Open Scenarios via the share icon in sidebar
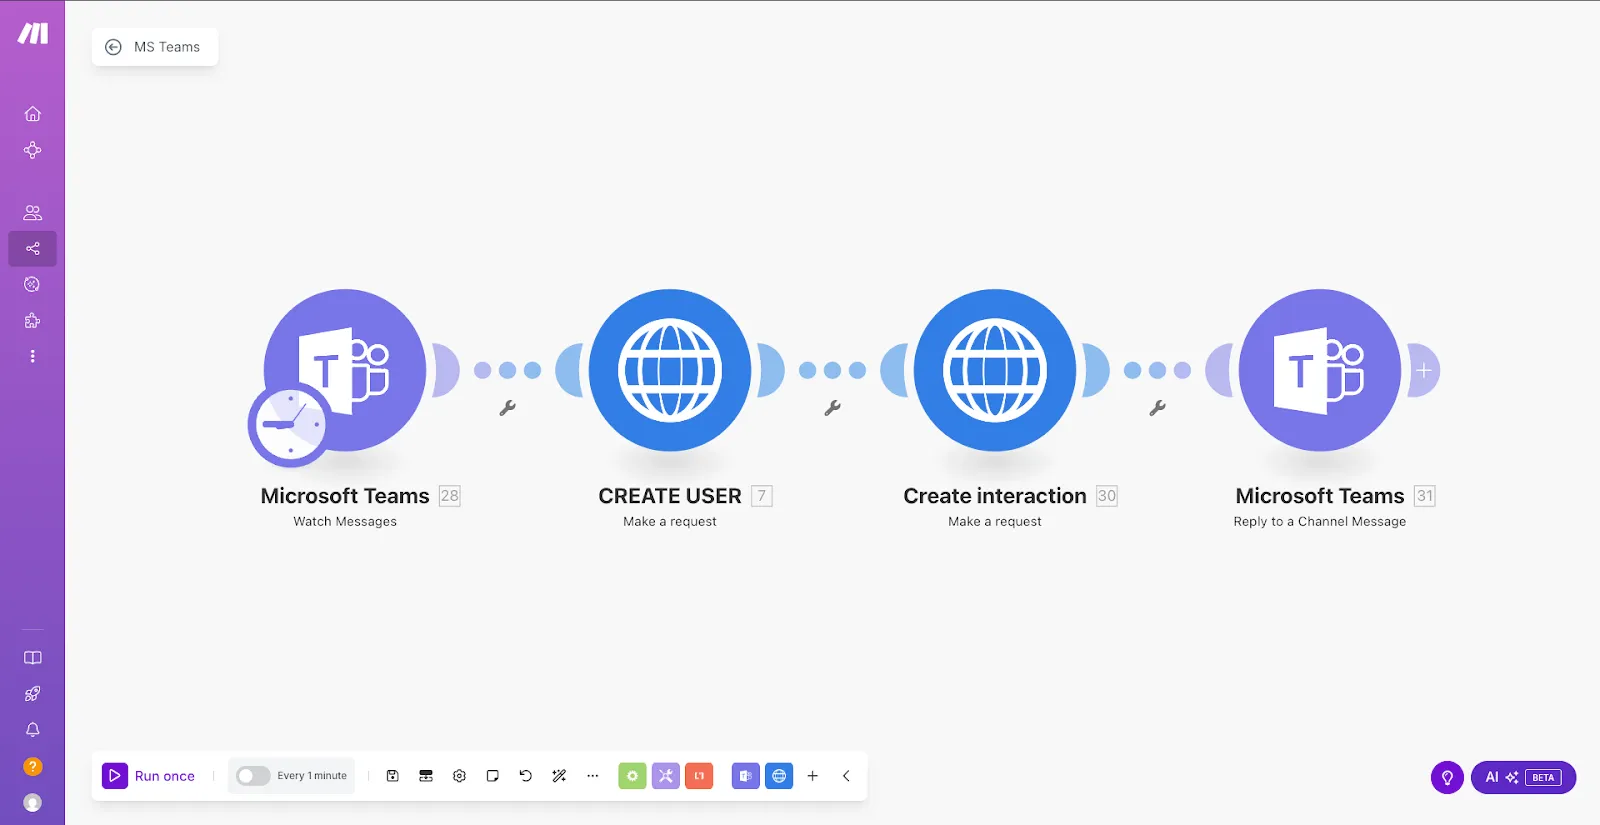The height and width of the screenshot is (825, 1600). point(32,248)
